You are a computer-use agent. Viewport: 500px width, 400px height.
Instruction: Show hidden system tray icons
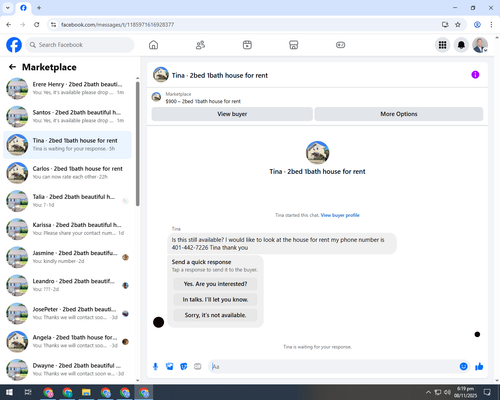428,392
